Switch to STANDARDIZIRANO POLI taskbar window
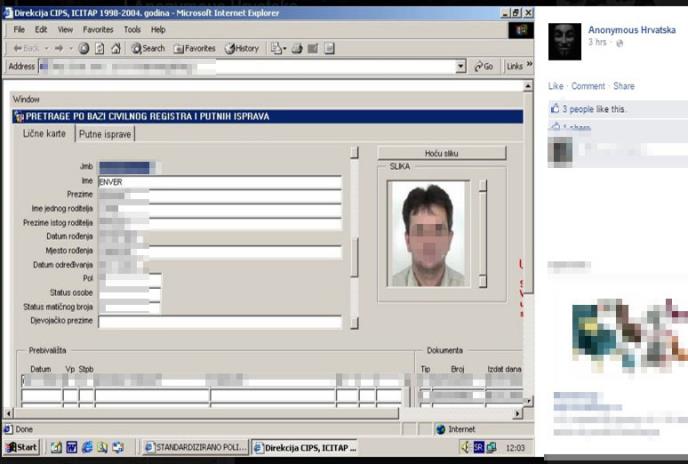 pos(195,447)
